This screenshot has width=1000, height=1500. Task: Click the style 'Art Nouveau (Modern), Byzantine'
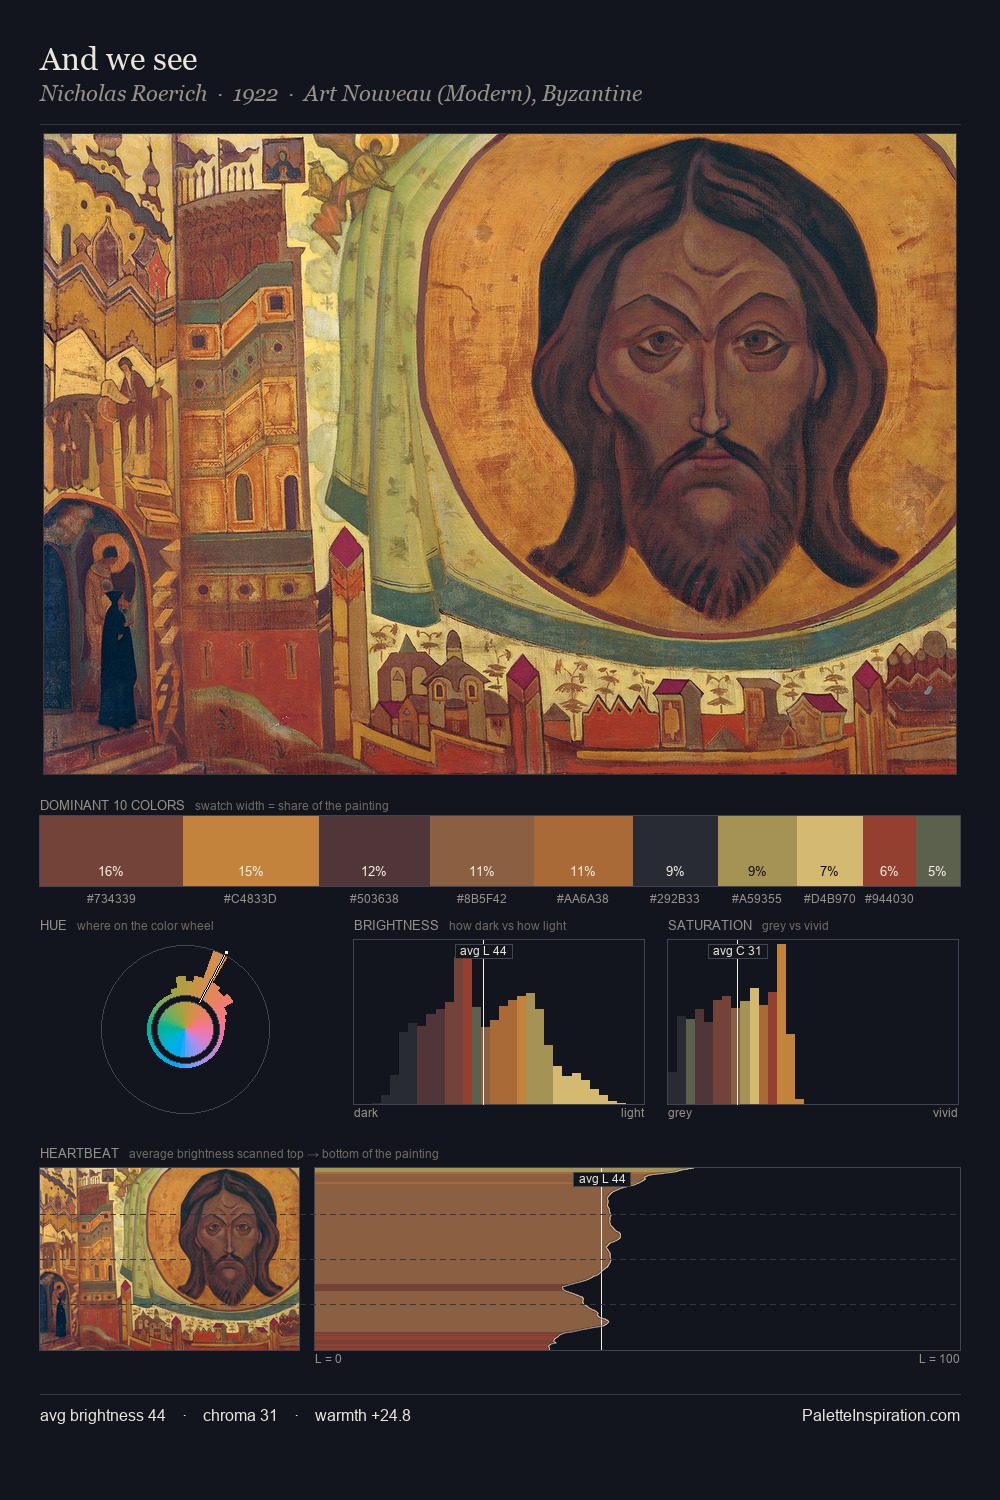[473, 93]
